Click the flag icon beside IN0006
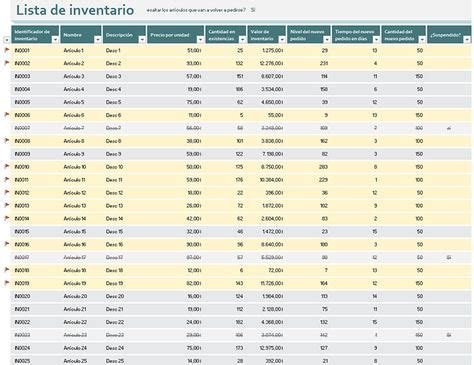Screen dimensions: 474x365 pyautogui.click(x=7, y=115)
